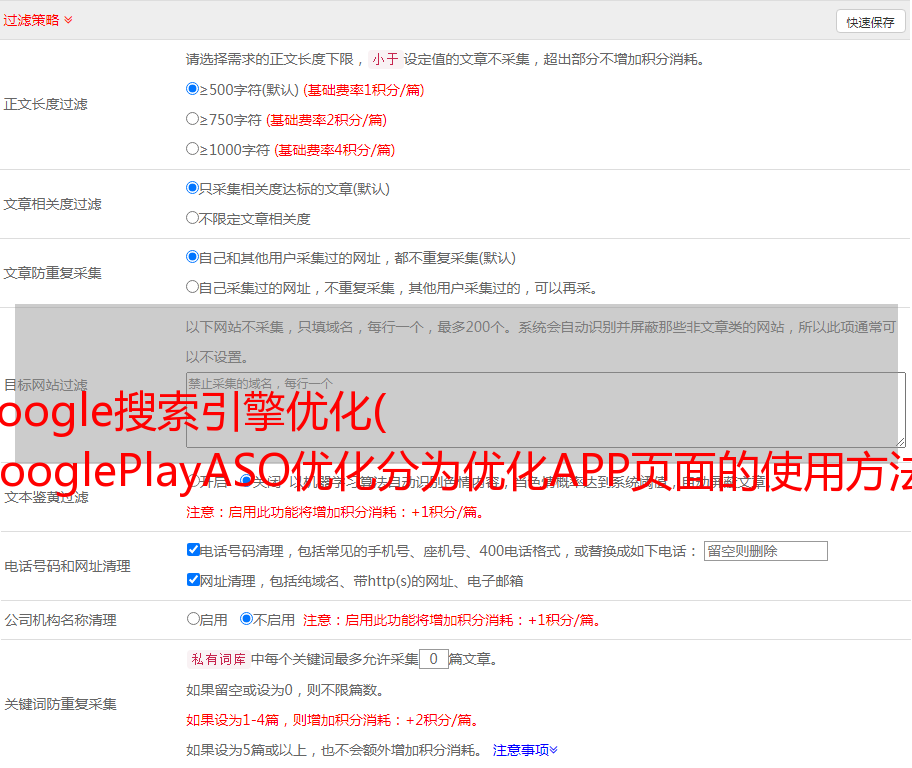Select 自己和其他用户采集过的网址 no-repeat option
This screenshot has height=768, width=912.
click(193, 257)
